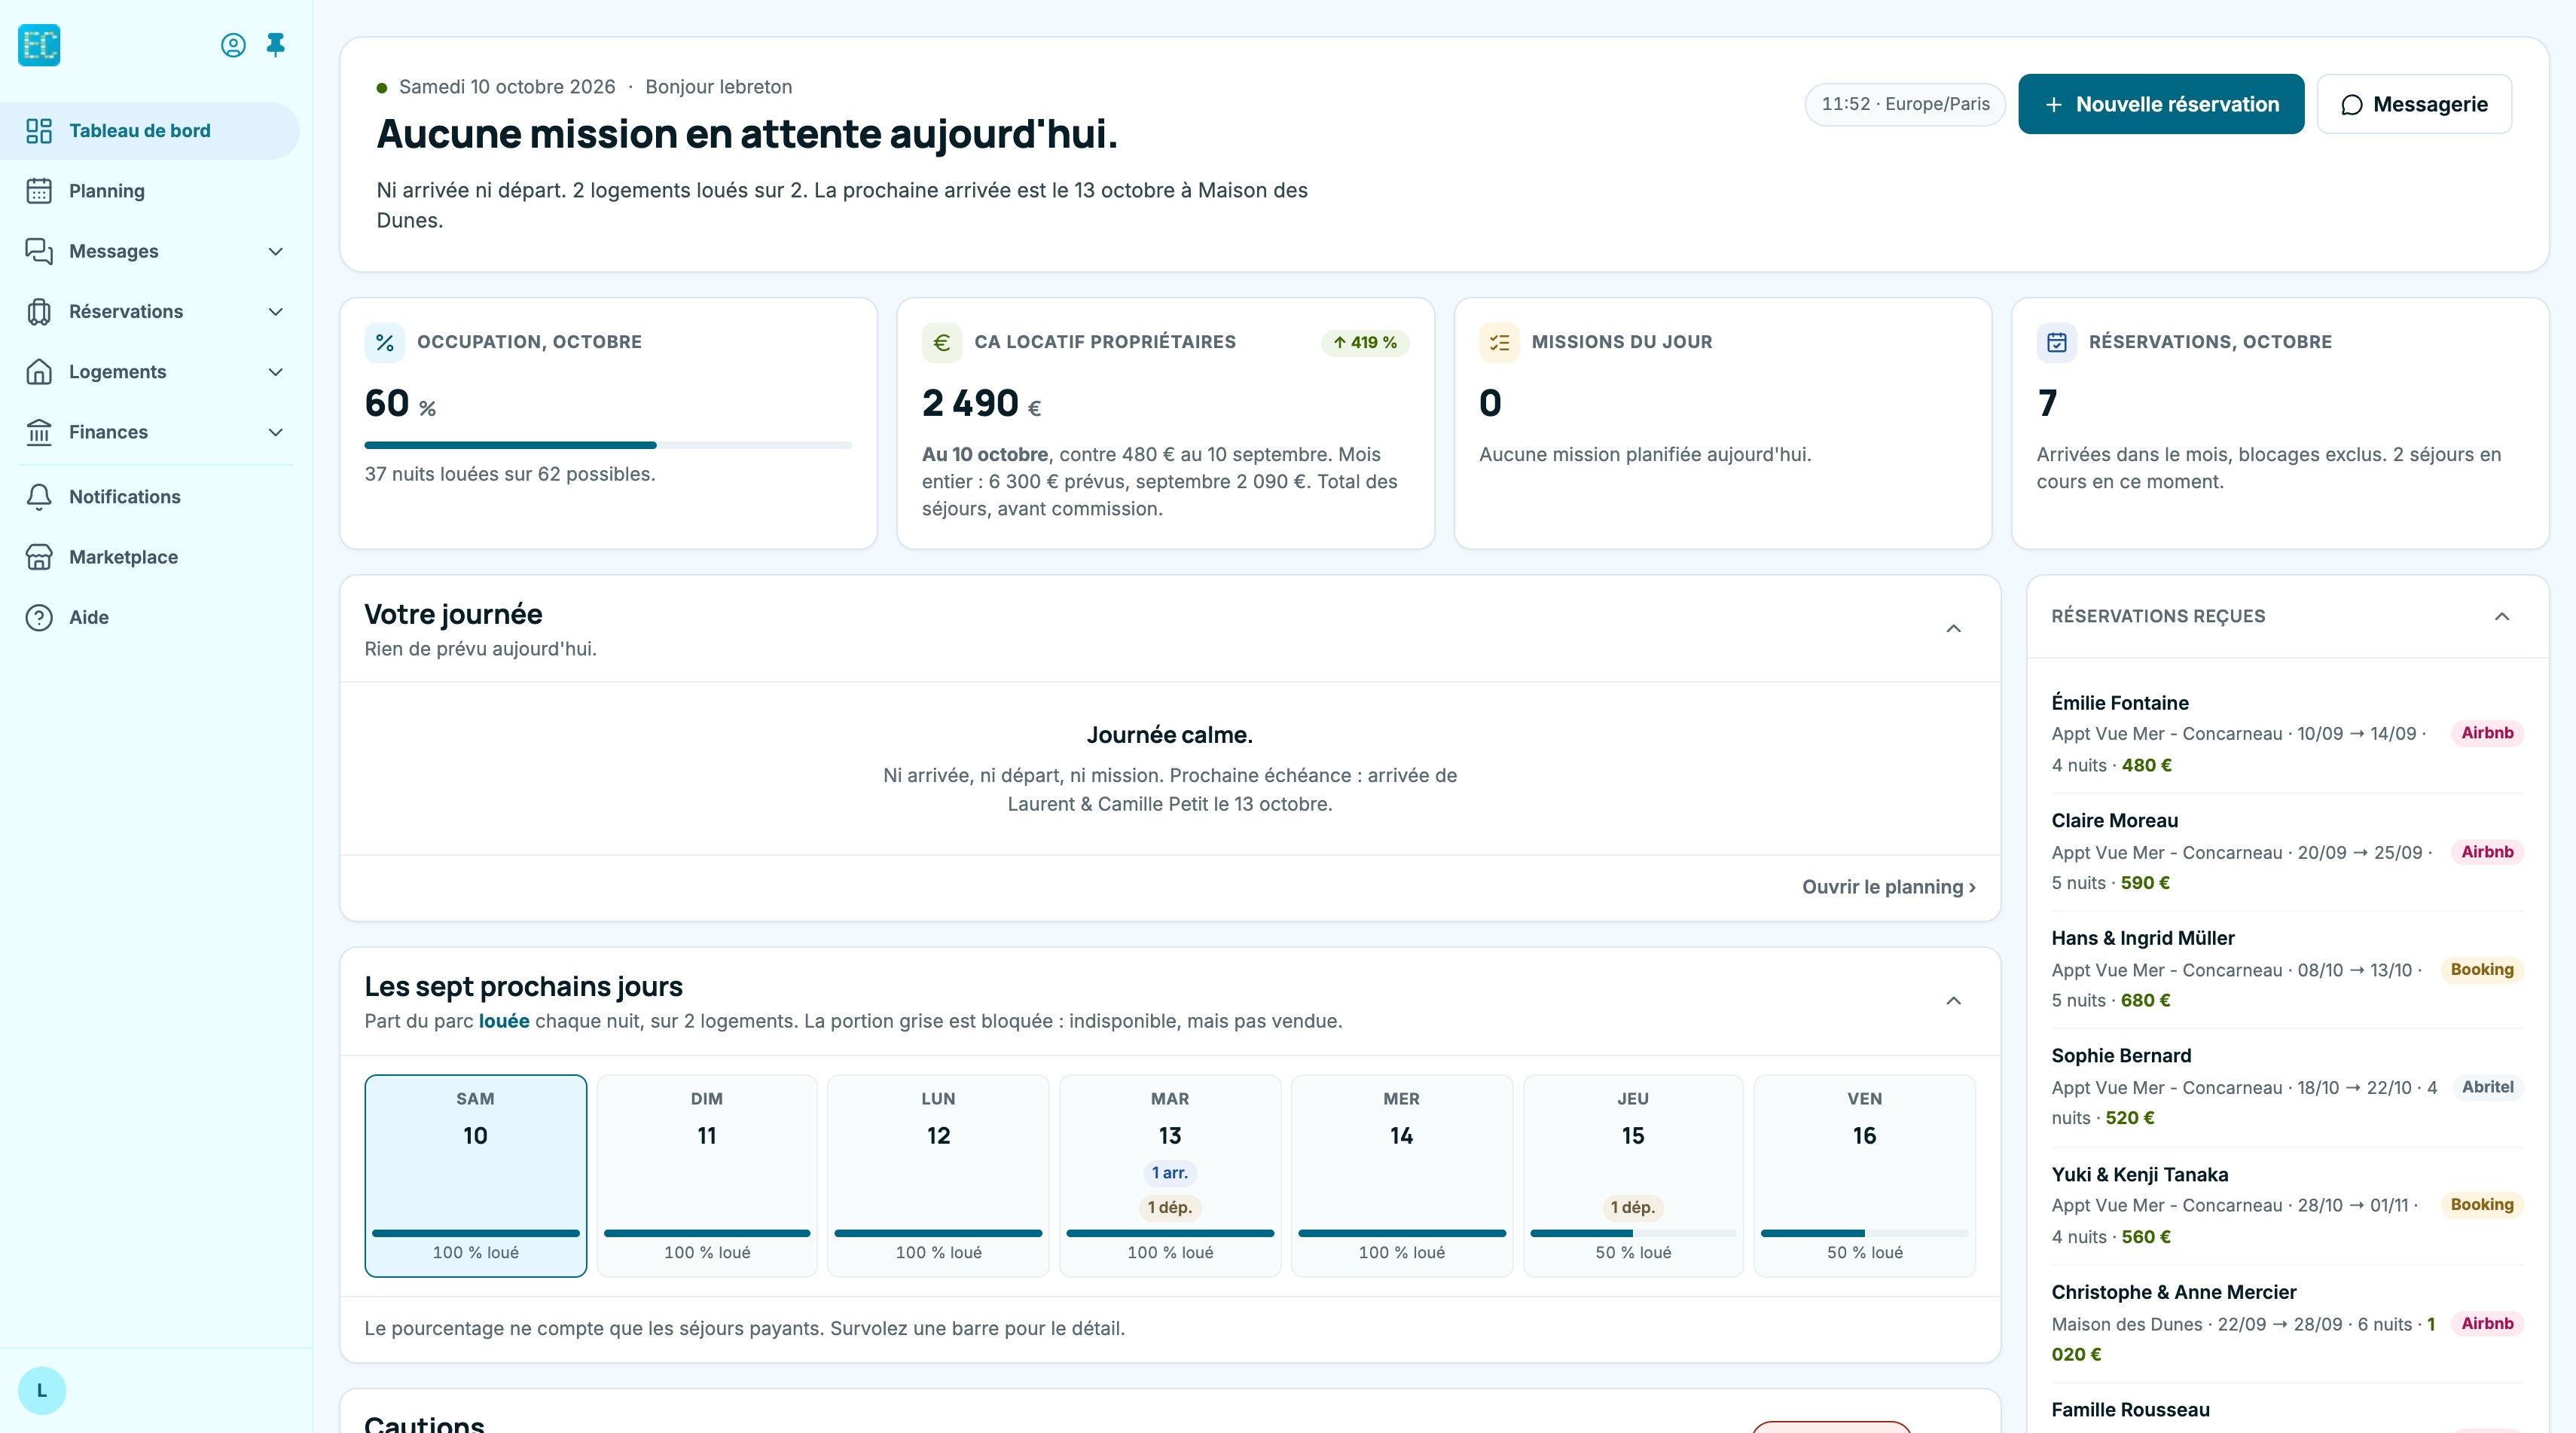Collapse the Réservations reçues panel
2576x1433 pixels.
[2502, 617]
